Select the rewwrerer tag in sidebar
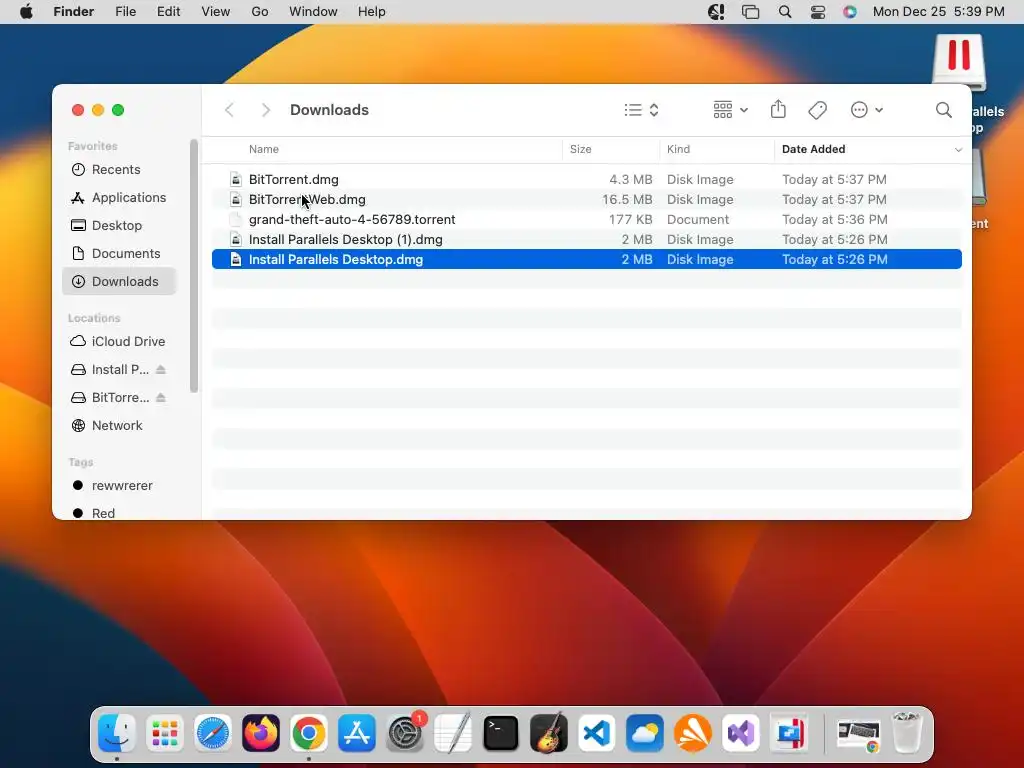The height and width of the screenshot is (768, 1024). [x=120, y=486]
